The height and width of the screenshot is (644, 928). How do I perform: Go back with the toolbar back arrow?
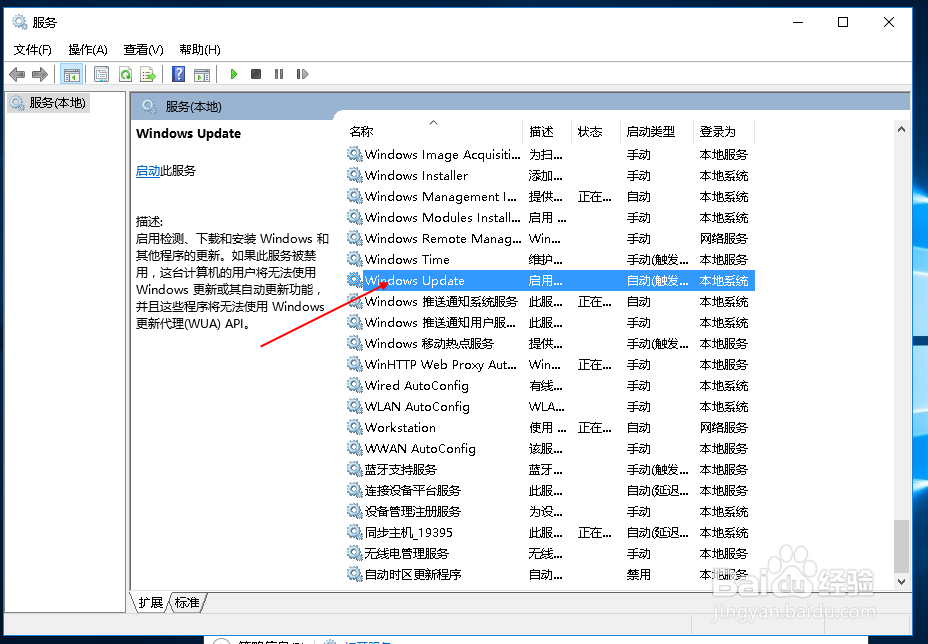pos(17,75)
